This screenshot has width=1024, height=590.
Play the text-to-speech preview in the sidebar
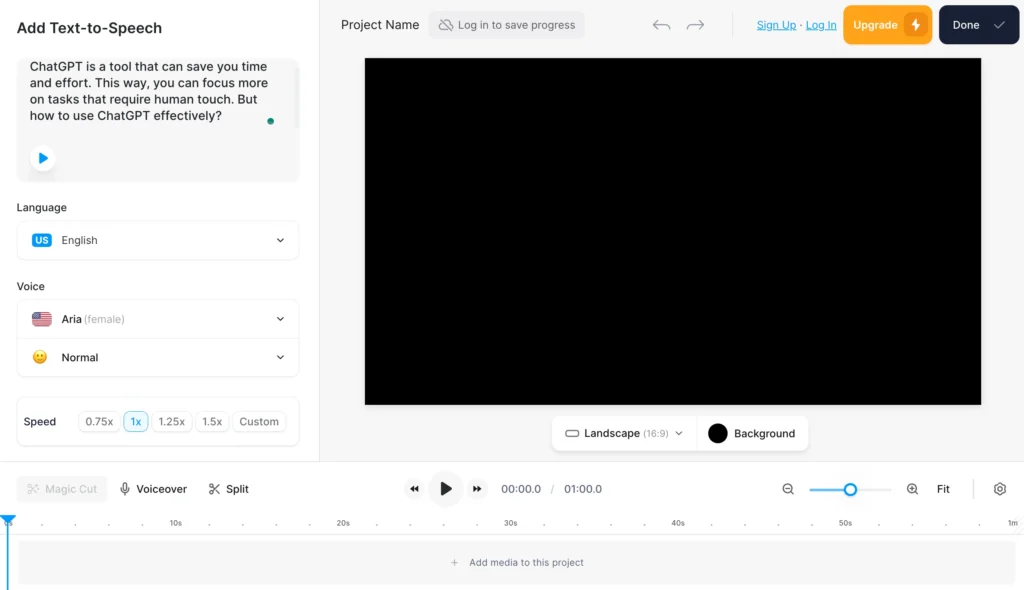click(x=42, y=158)
